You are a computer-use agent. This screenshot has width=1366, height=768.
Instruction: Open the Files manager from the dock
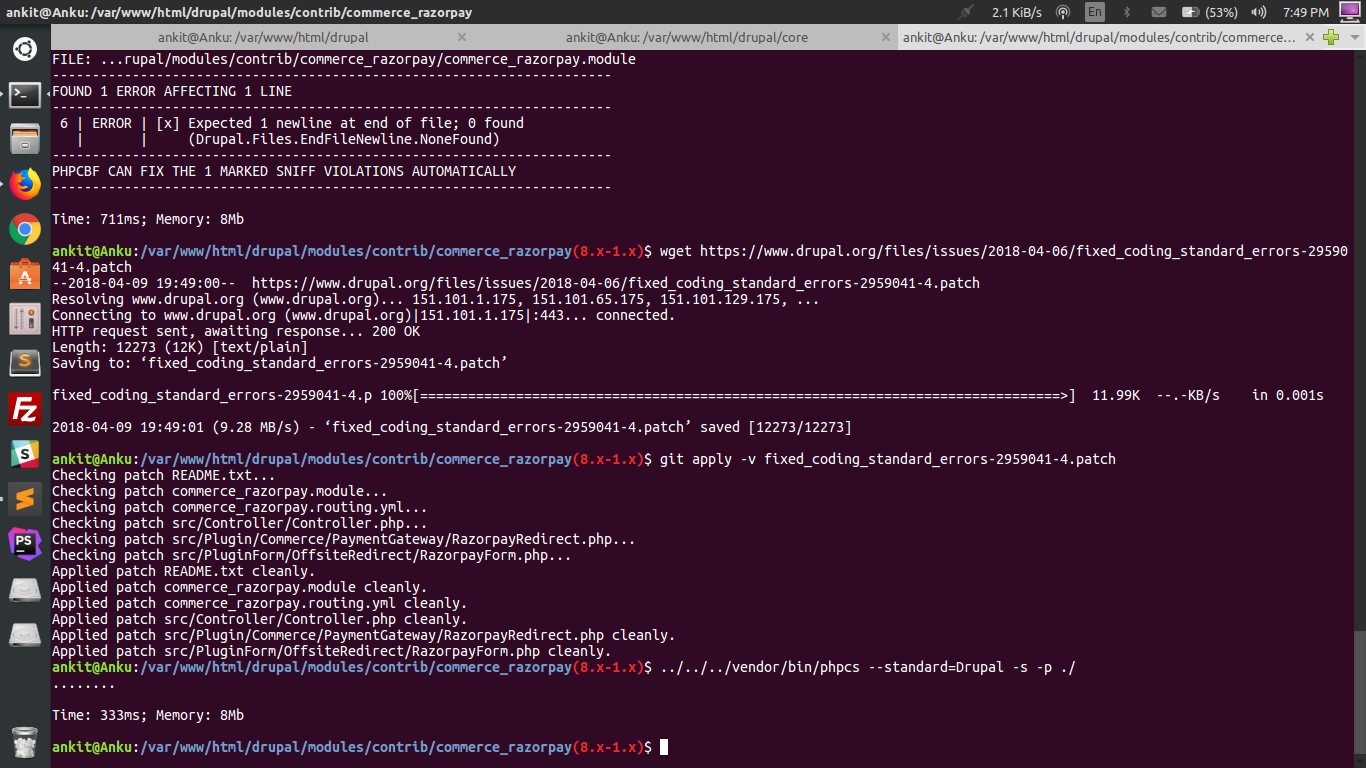25,138
